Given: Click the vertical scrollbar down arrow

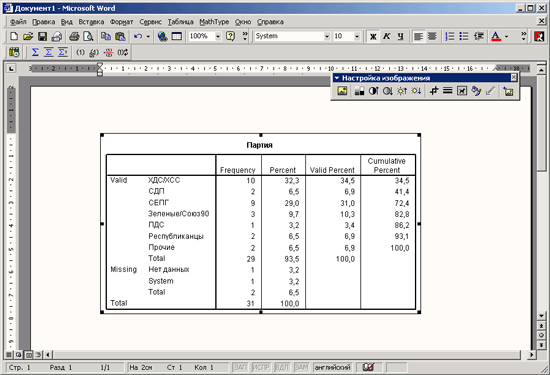Looking at the screenshot, I should point(541,316).
